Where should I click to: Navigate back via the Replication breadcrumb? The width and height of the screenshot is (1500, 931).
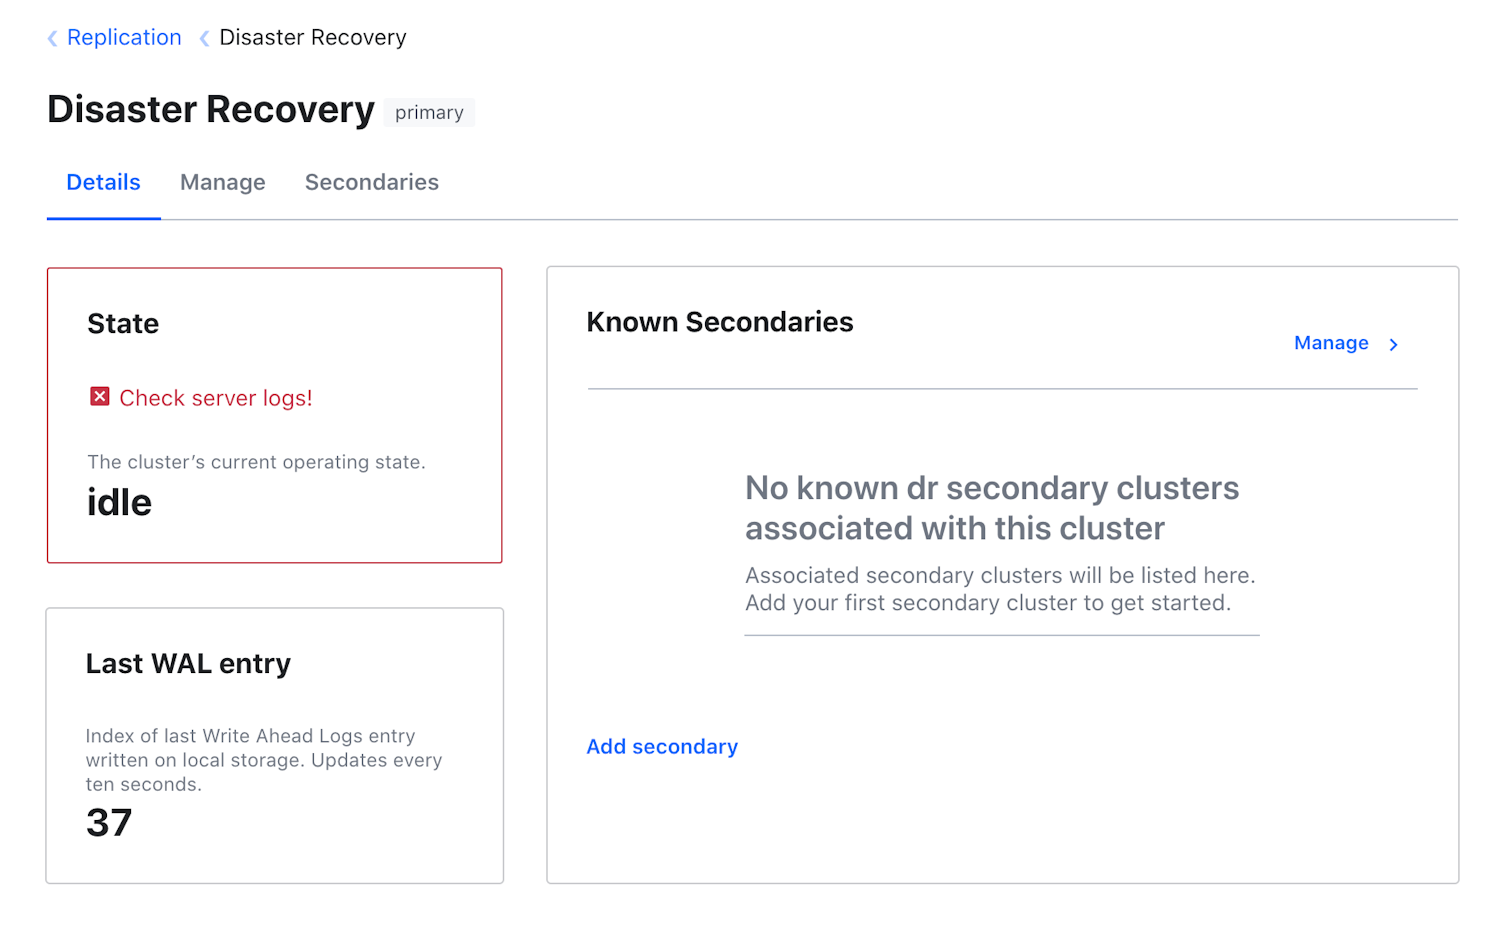(124, 37)
